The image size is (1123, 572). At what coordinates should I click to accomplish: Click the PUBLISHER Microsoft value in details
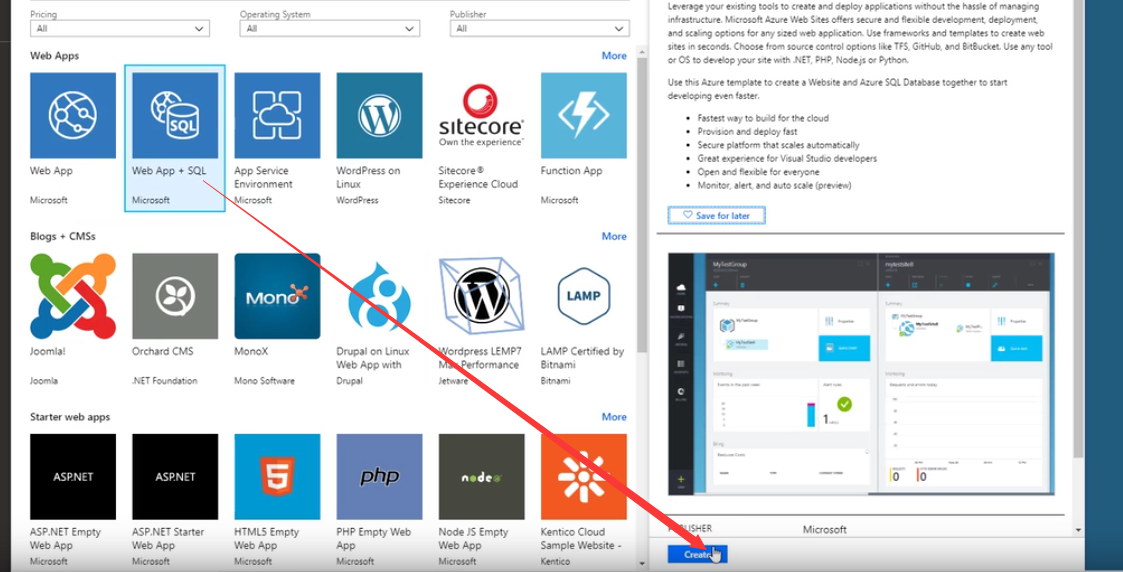coord(824,530)
